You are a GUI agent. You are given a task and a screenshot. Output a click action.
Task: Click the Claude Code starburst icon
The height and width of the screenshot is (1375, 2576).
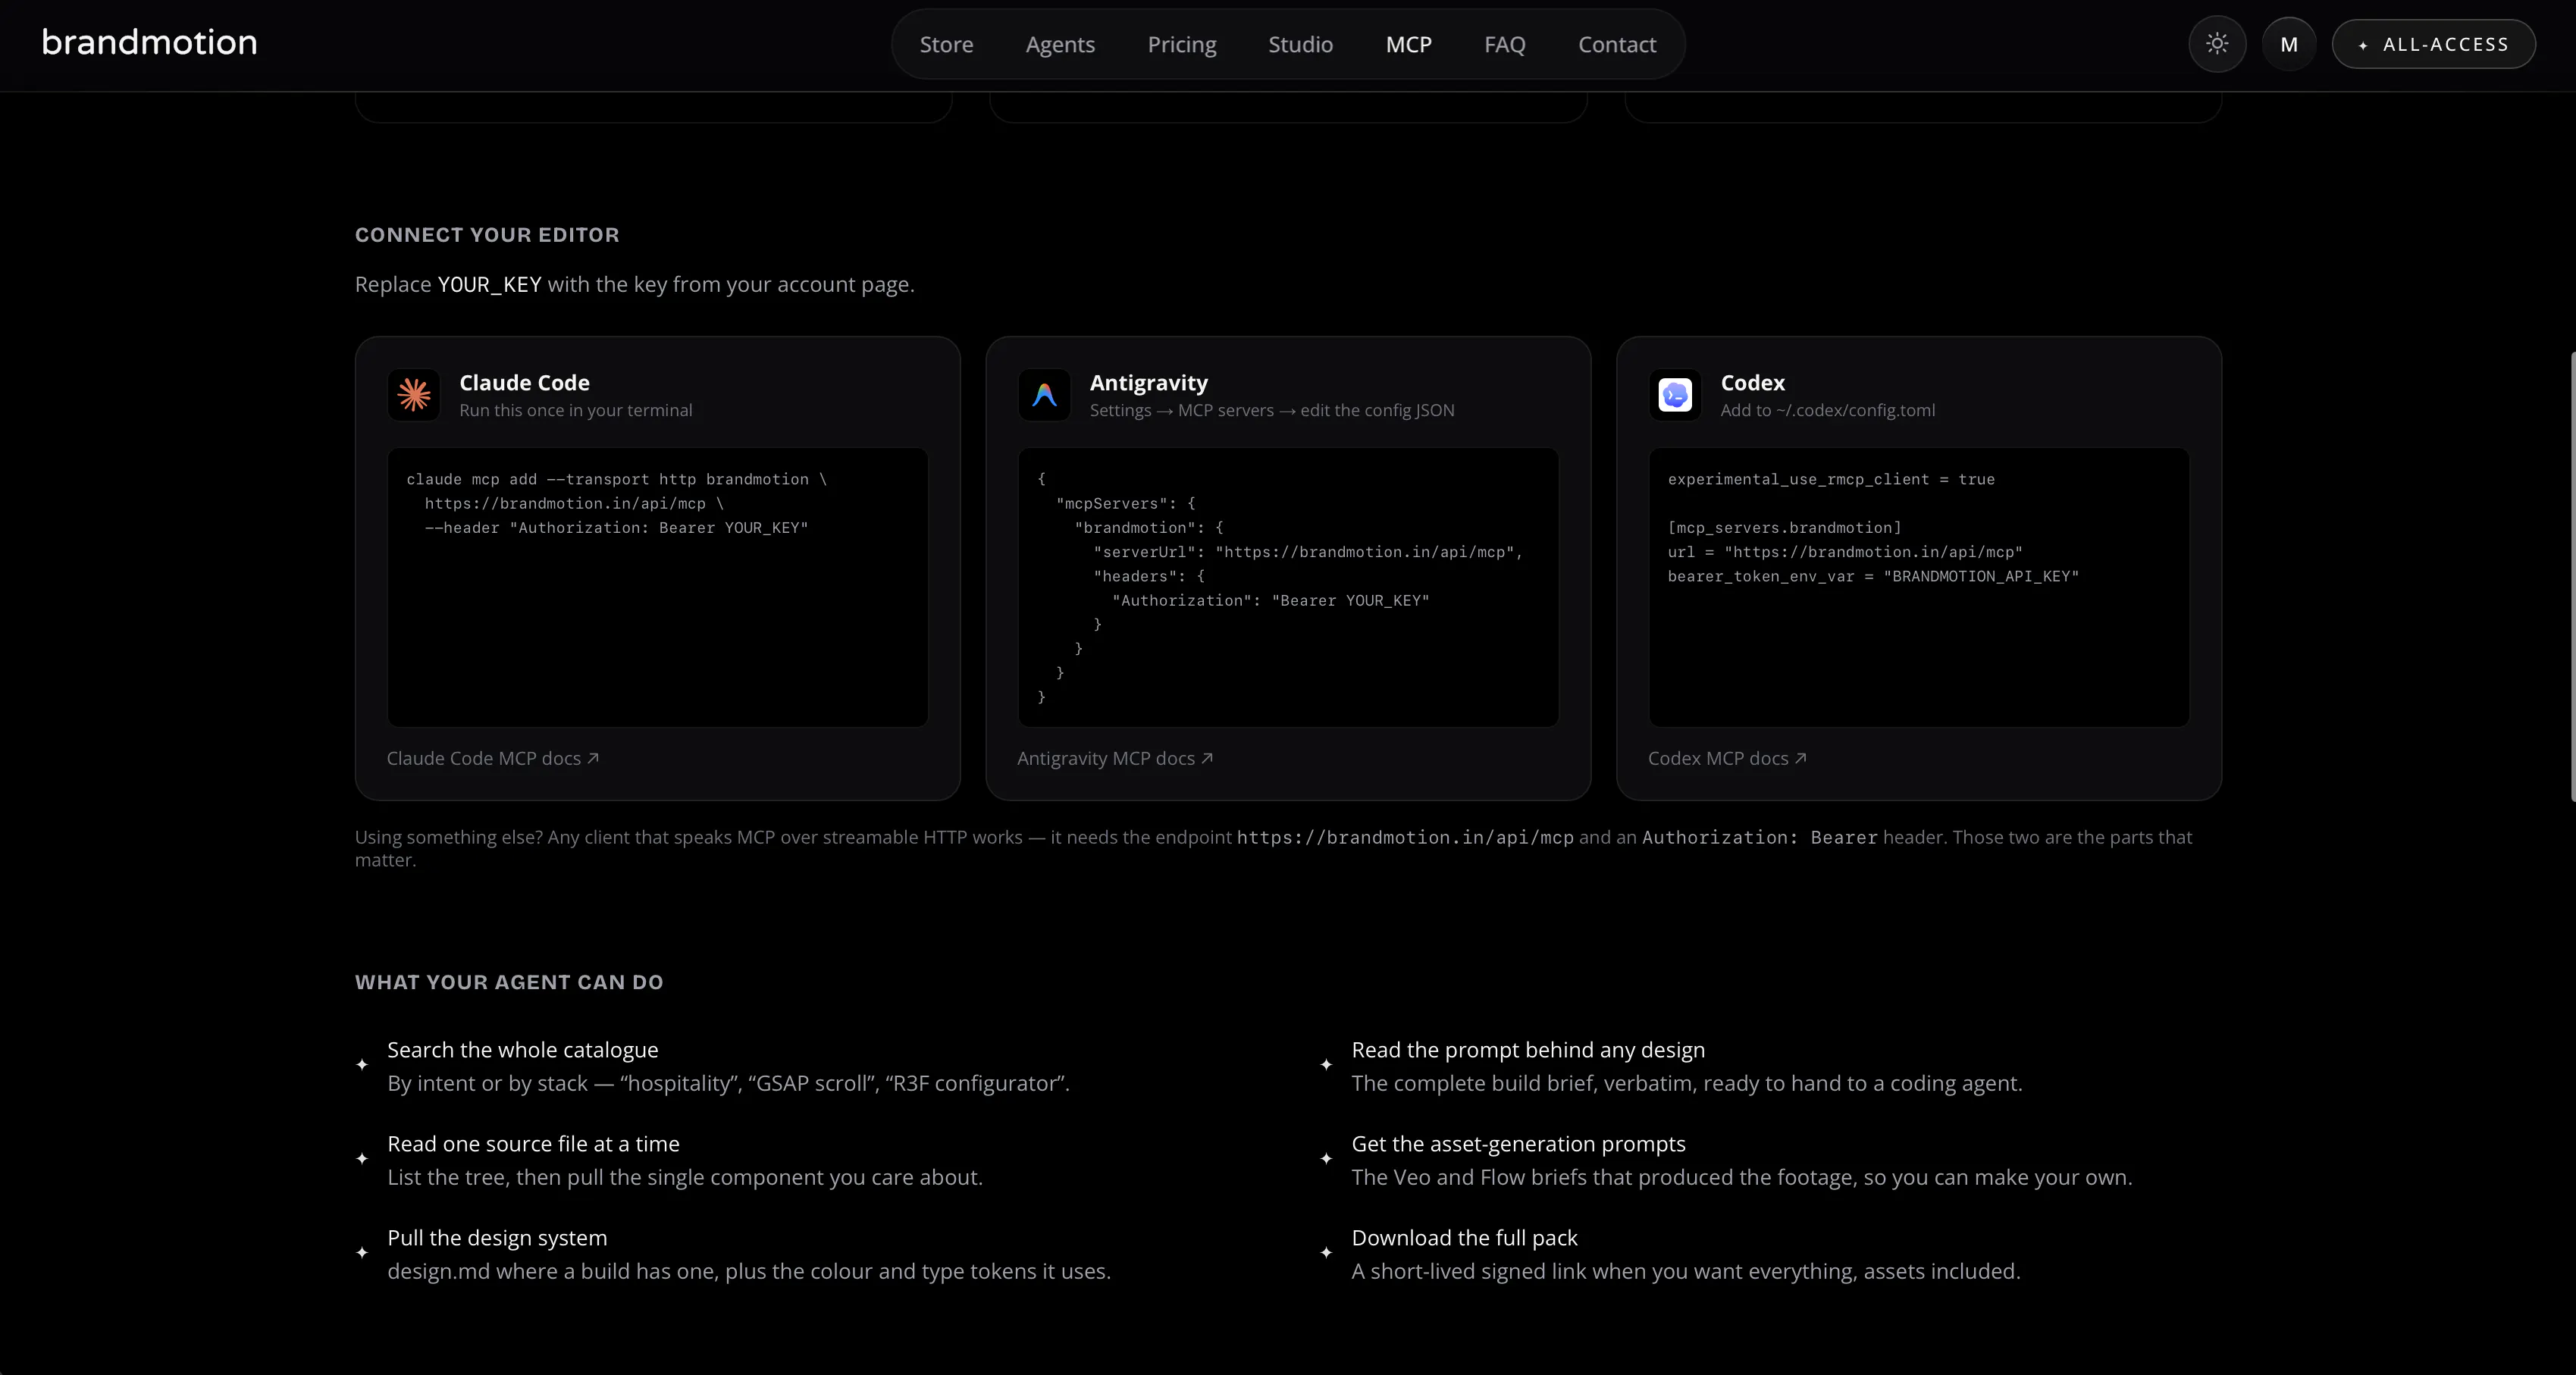click(x=414, y=395)
